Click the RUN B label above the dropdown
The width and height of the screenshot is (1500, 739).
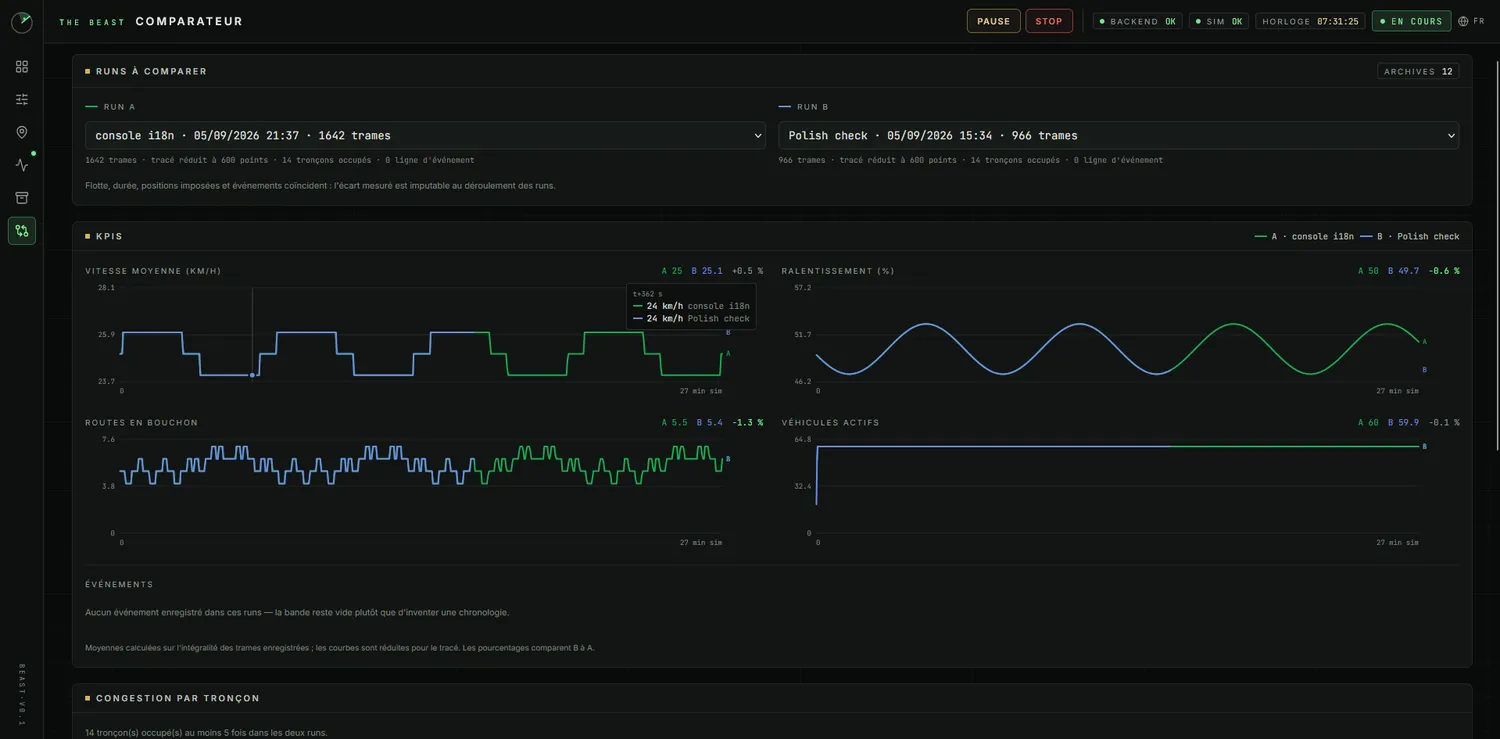[x=812, y=107]
